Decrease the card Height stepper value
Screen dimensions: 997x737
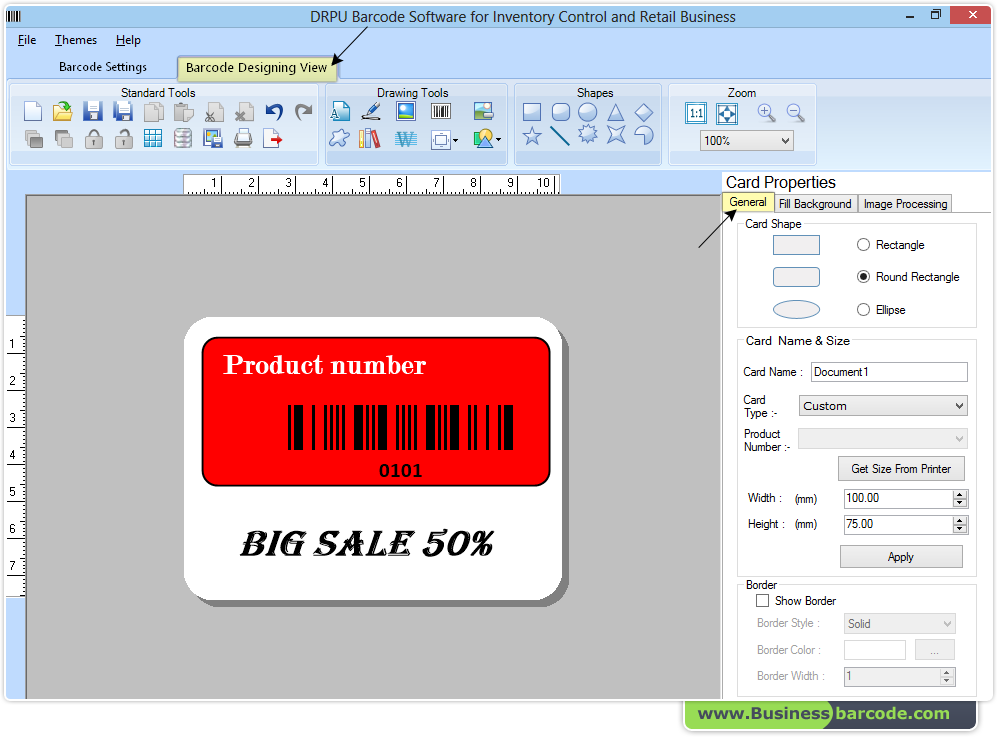pos(960,529)
